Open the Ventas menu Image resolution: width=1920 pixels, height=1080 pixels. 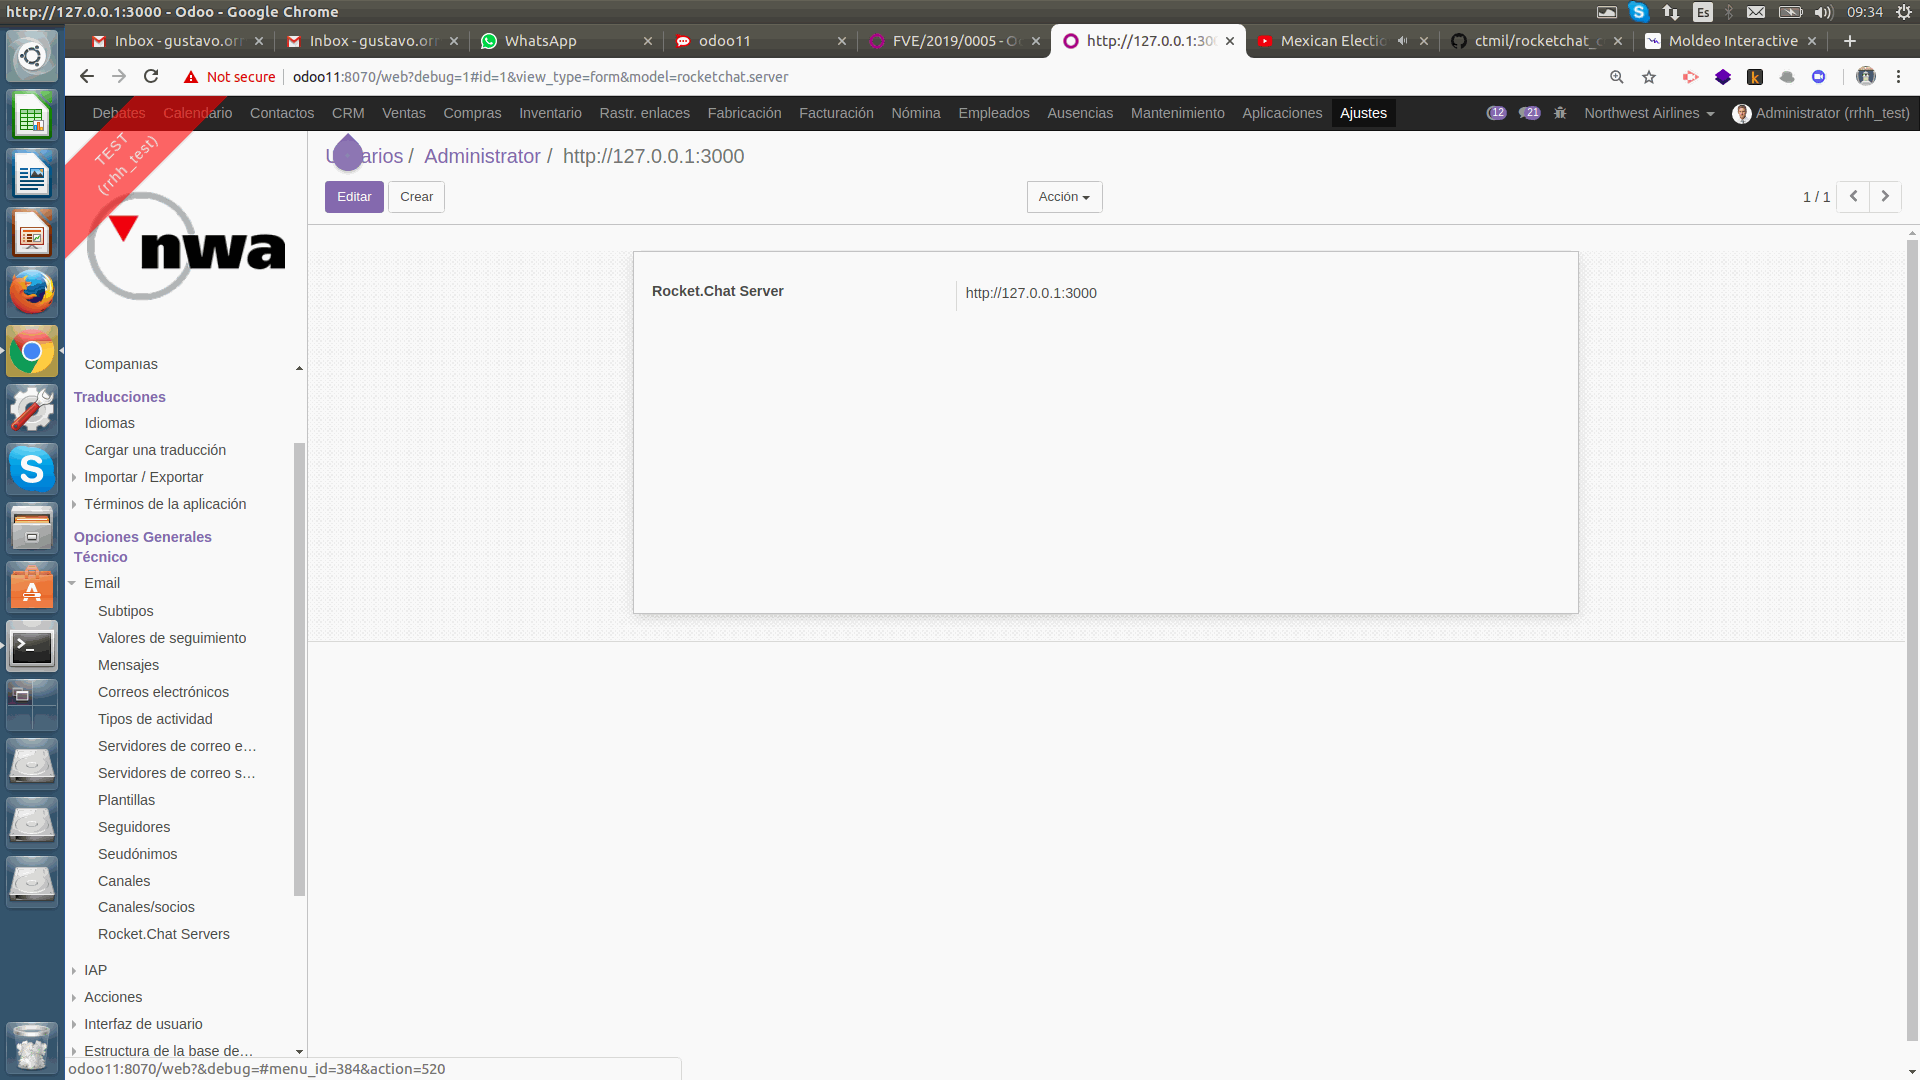point(404,113)
